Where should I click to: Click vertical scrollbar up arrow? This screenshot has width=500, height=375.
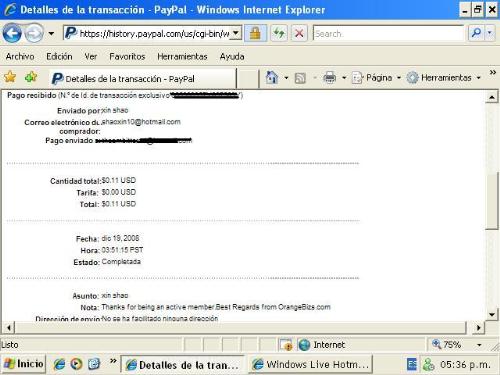coord(492,97)
